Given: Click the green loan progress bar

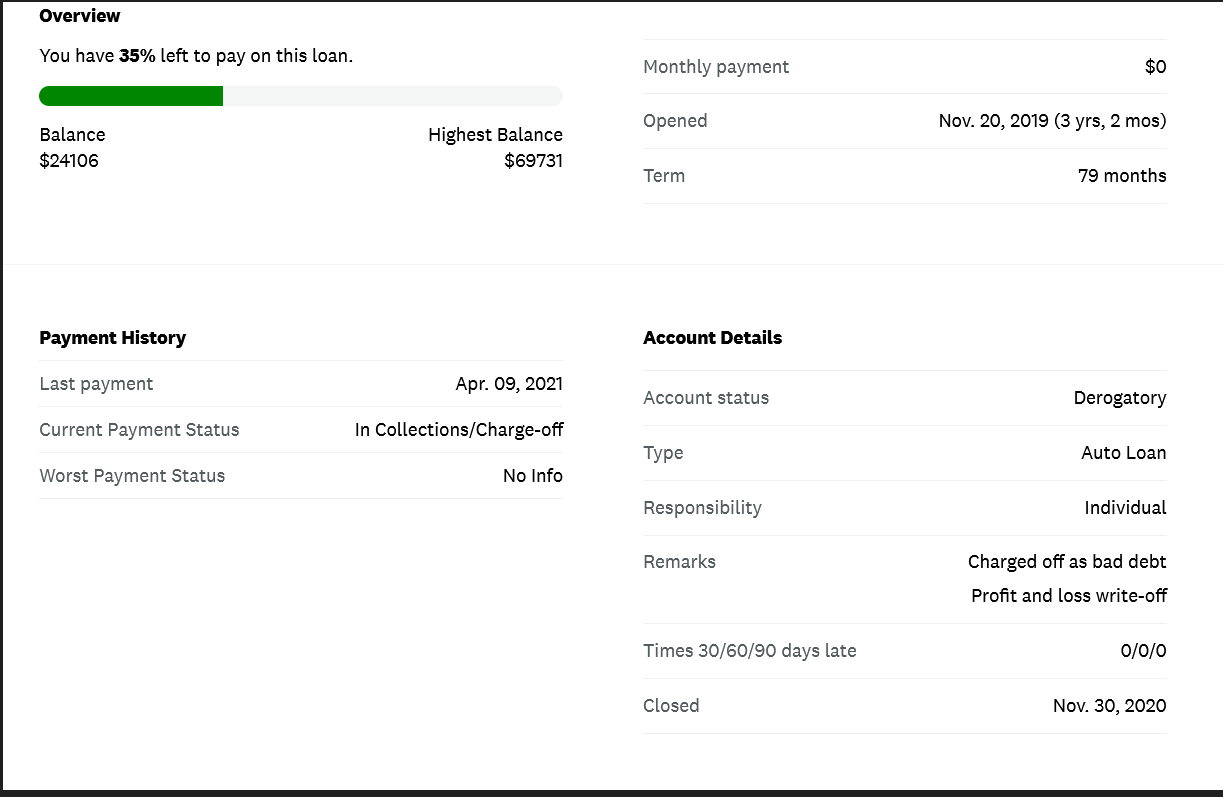Looking at the screenshot, I should tap(131, 96).
